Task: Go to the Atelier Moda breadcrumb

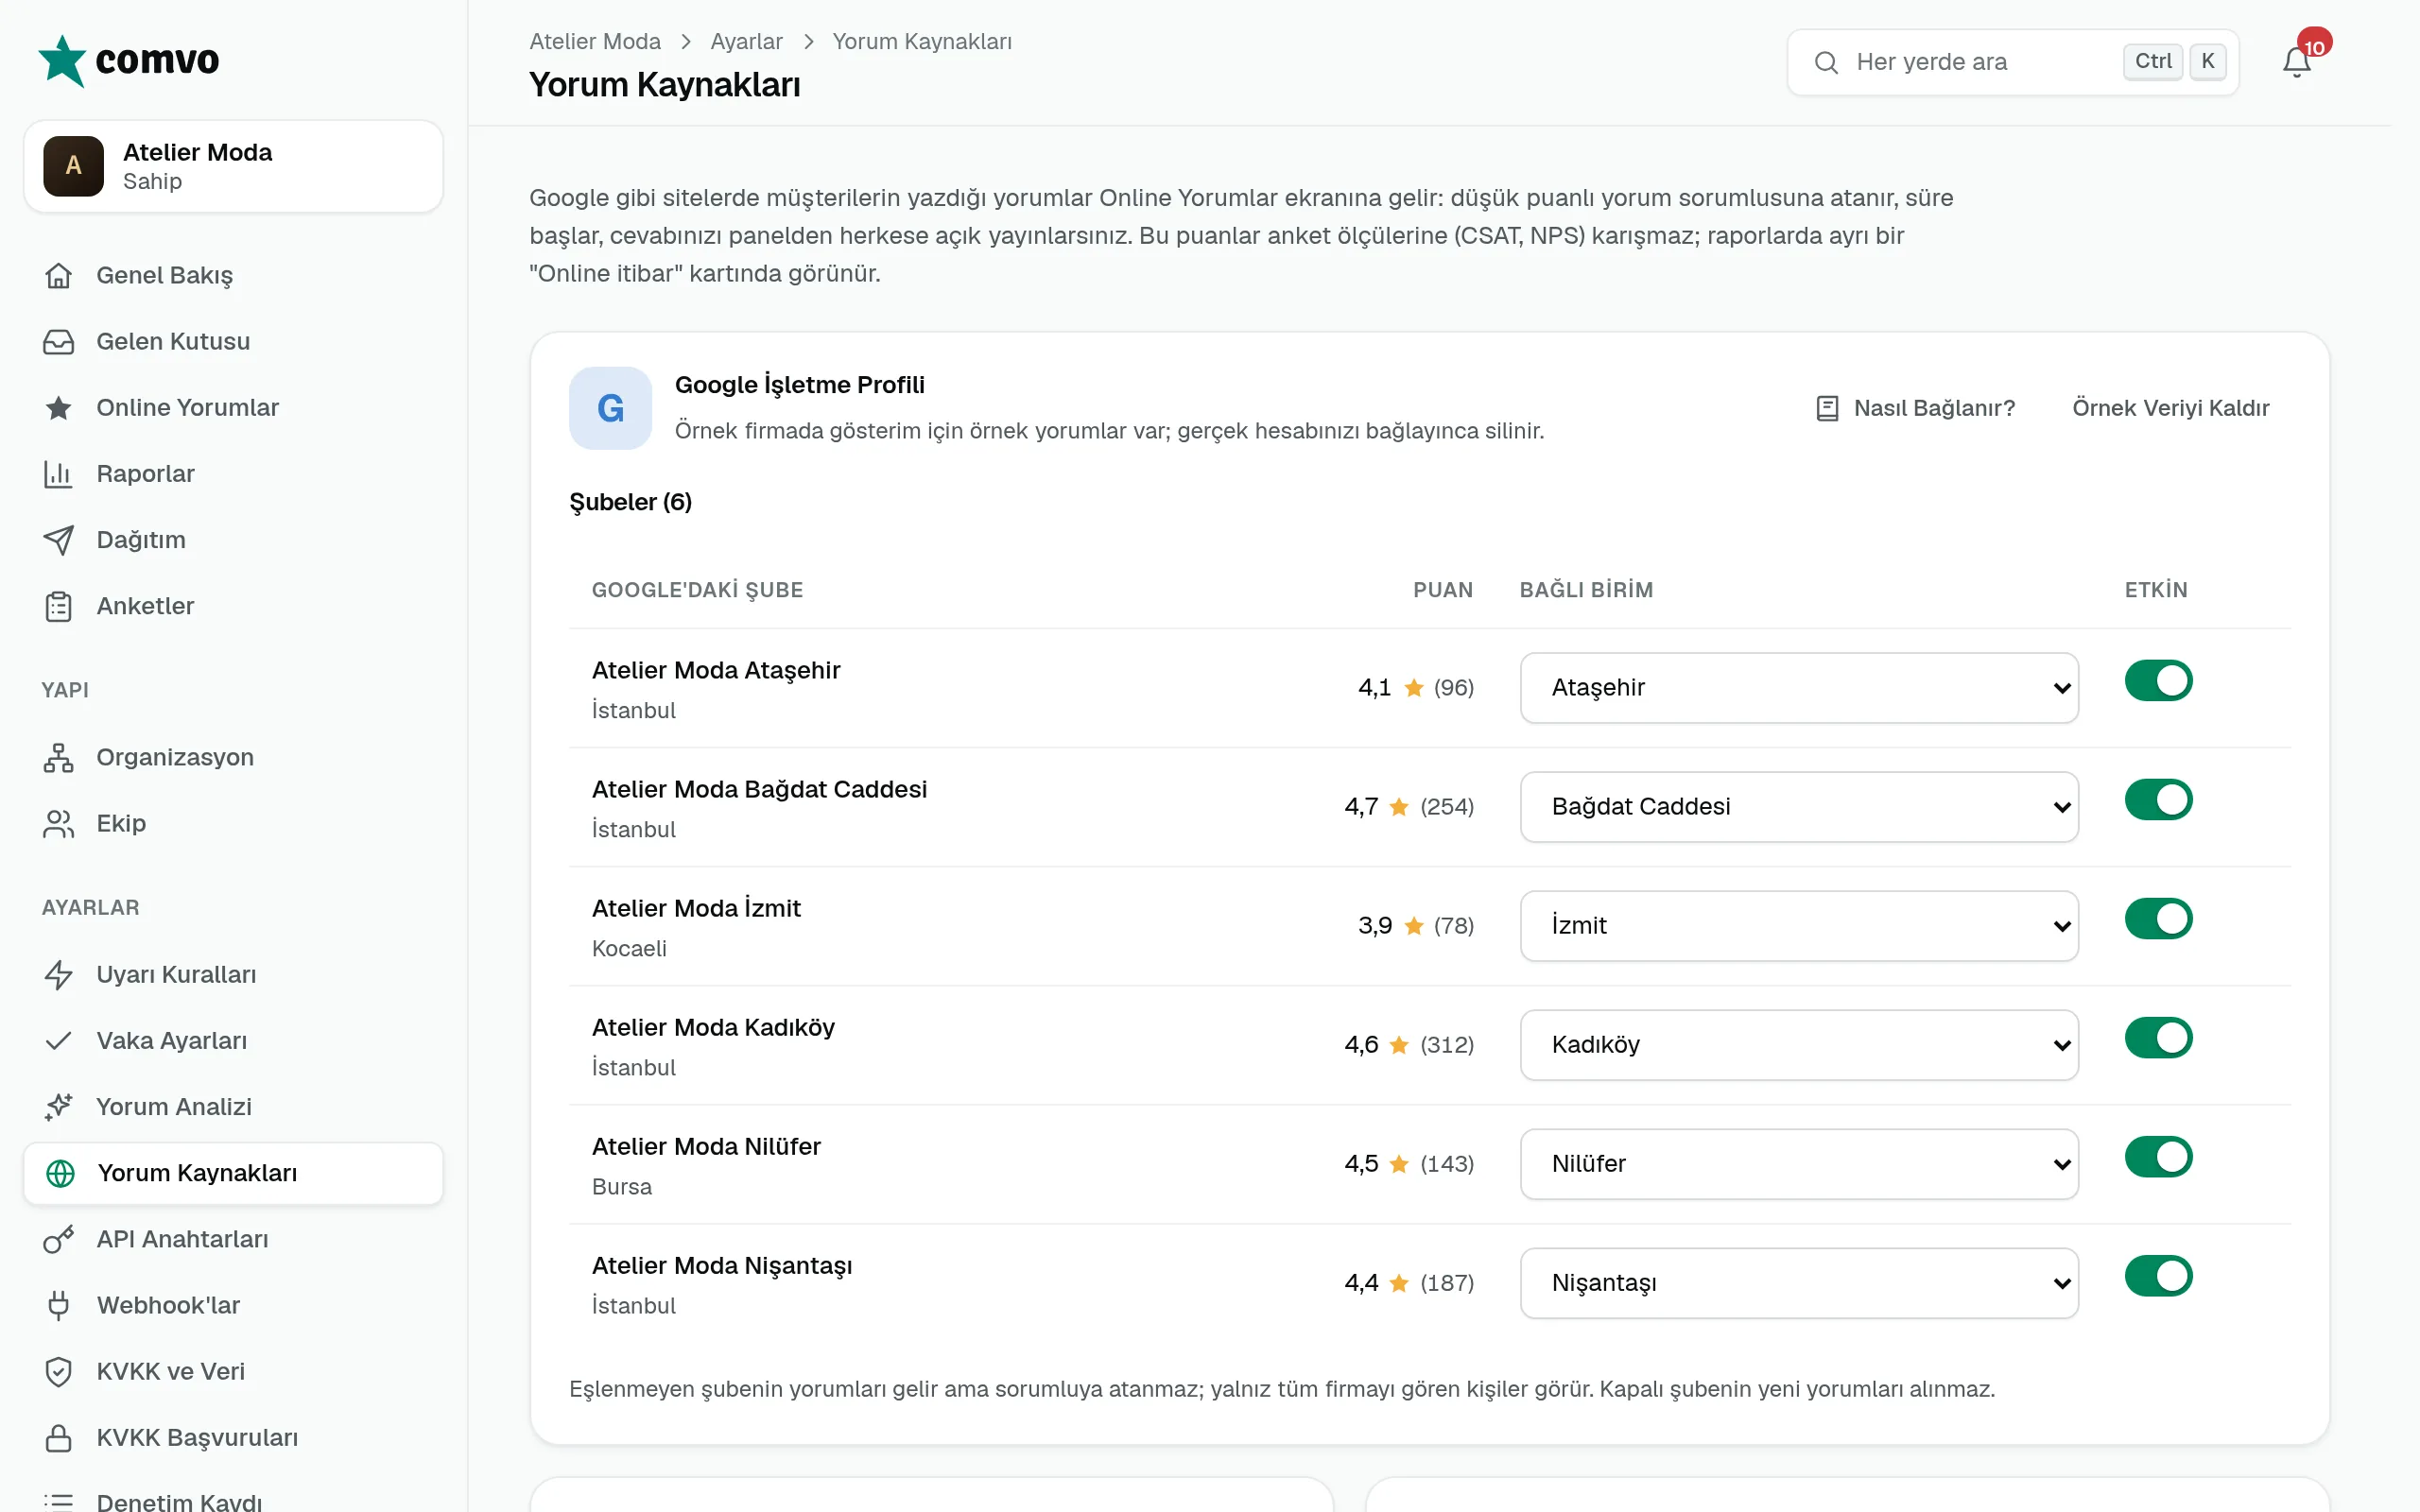Action: pos(595,41)
